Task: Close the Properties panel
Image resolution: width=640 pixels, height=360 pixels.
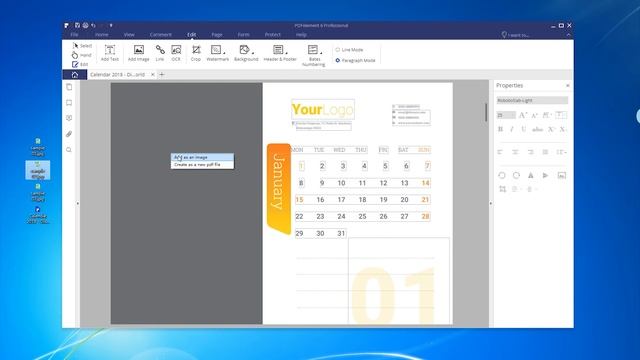Action: tap(568, 86)
